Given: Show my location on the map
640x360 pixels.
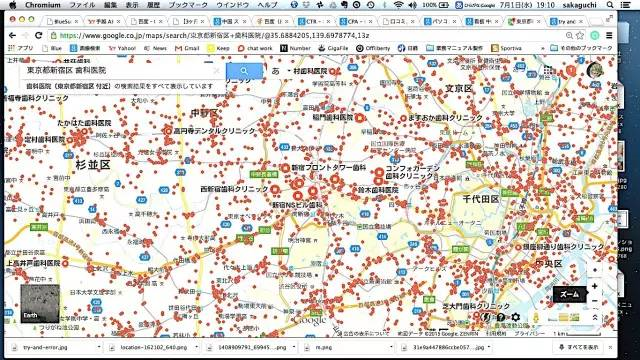Looking at the screenshot, I should point(595,270).
